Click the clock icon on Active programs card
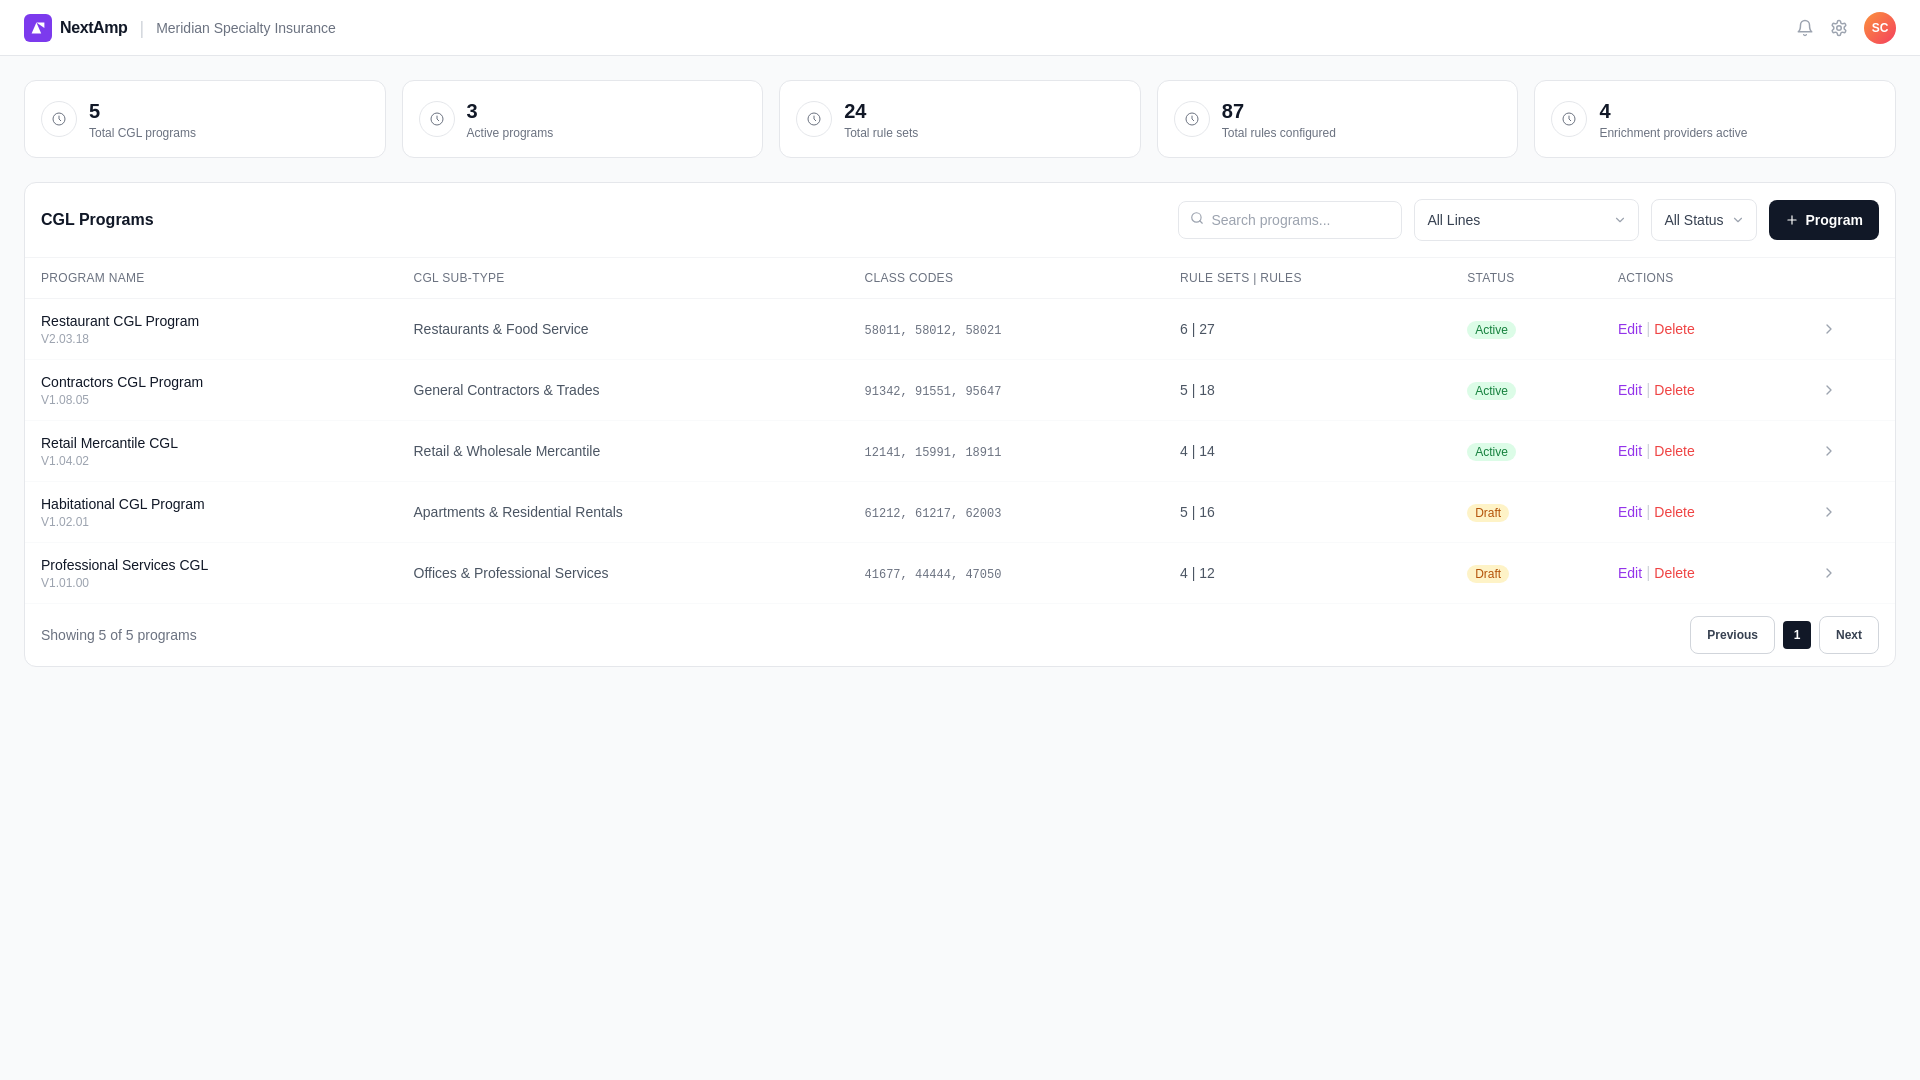 [x=437, y=119]
